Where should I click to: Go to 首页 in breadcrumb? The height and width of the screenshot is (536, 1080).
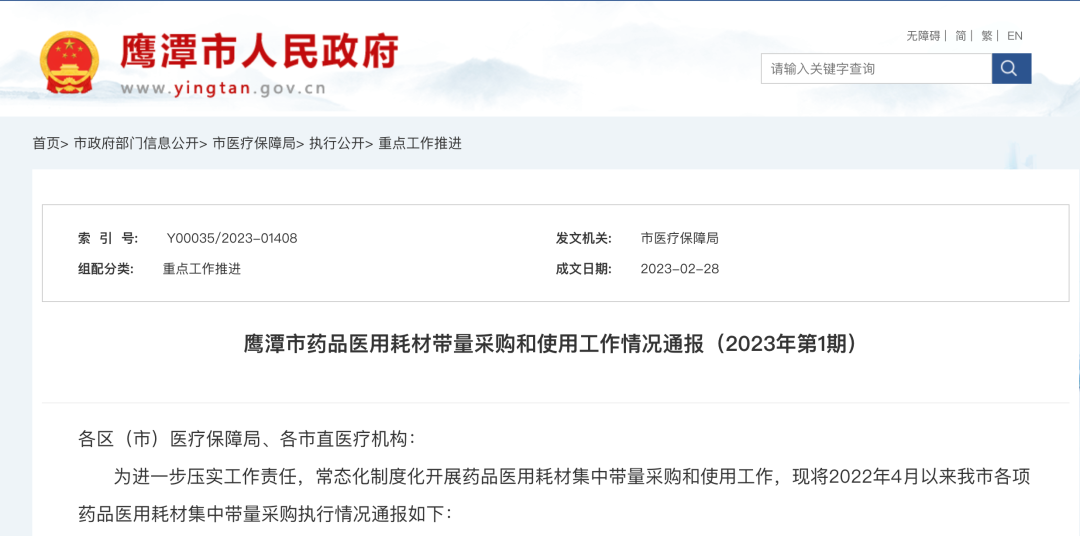[46, 143]
